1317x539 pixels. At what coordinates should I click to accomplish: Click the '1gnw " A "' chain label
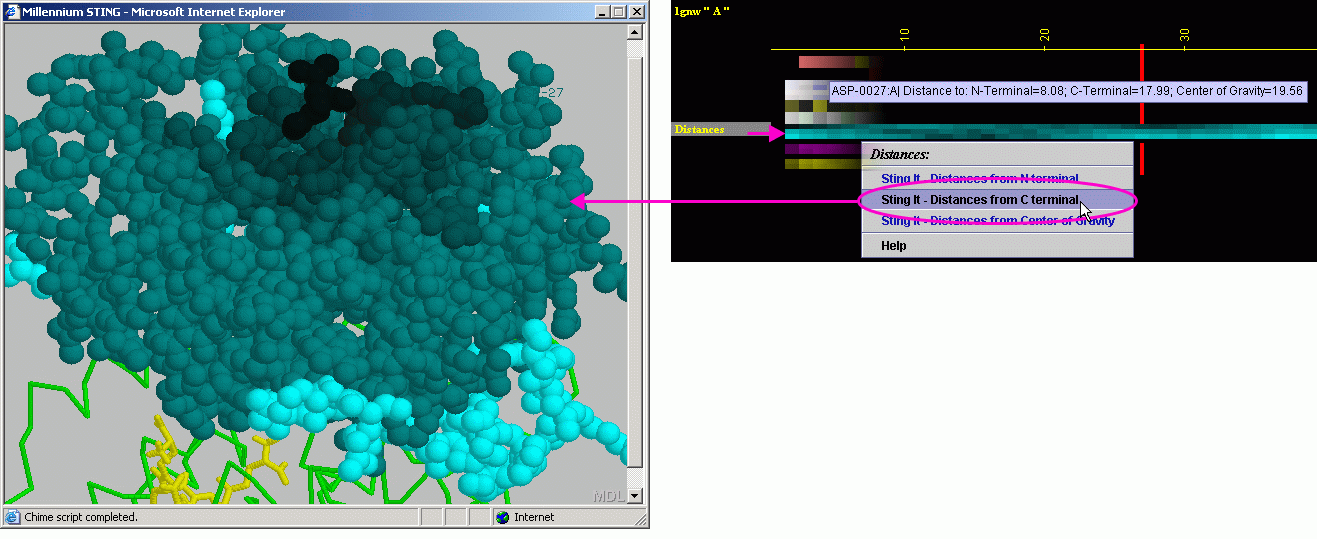702,10
